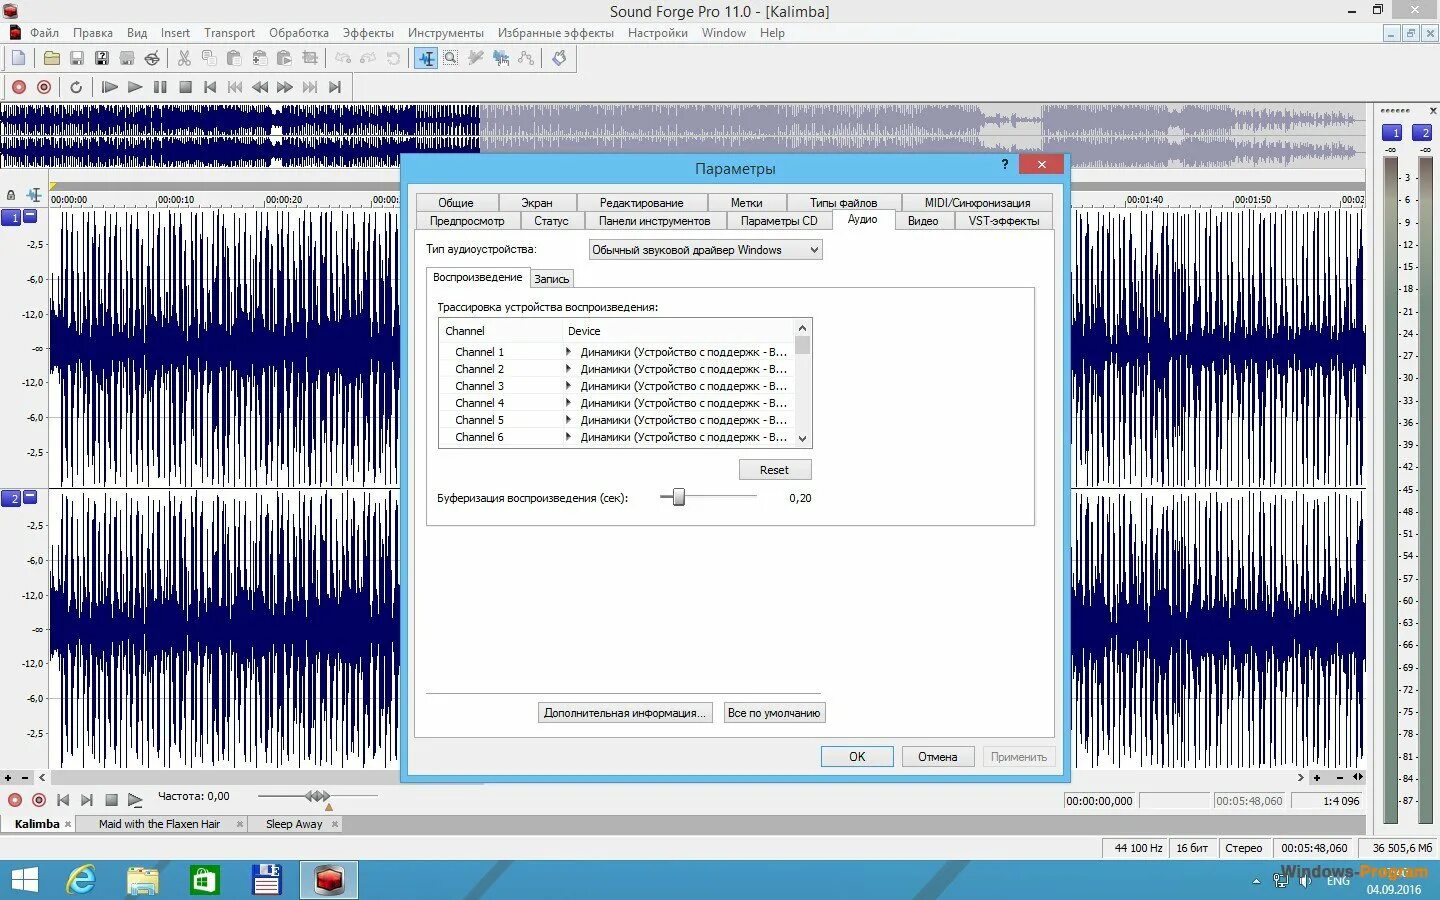The height and width of the screenshot is (900, 1440).
Task: Click Go to End in top transport bar
Action: tap(335, 87)
